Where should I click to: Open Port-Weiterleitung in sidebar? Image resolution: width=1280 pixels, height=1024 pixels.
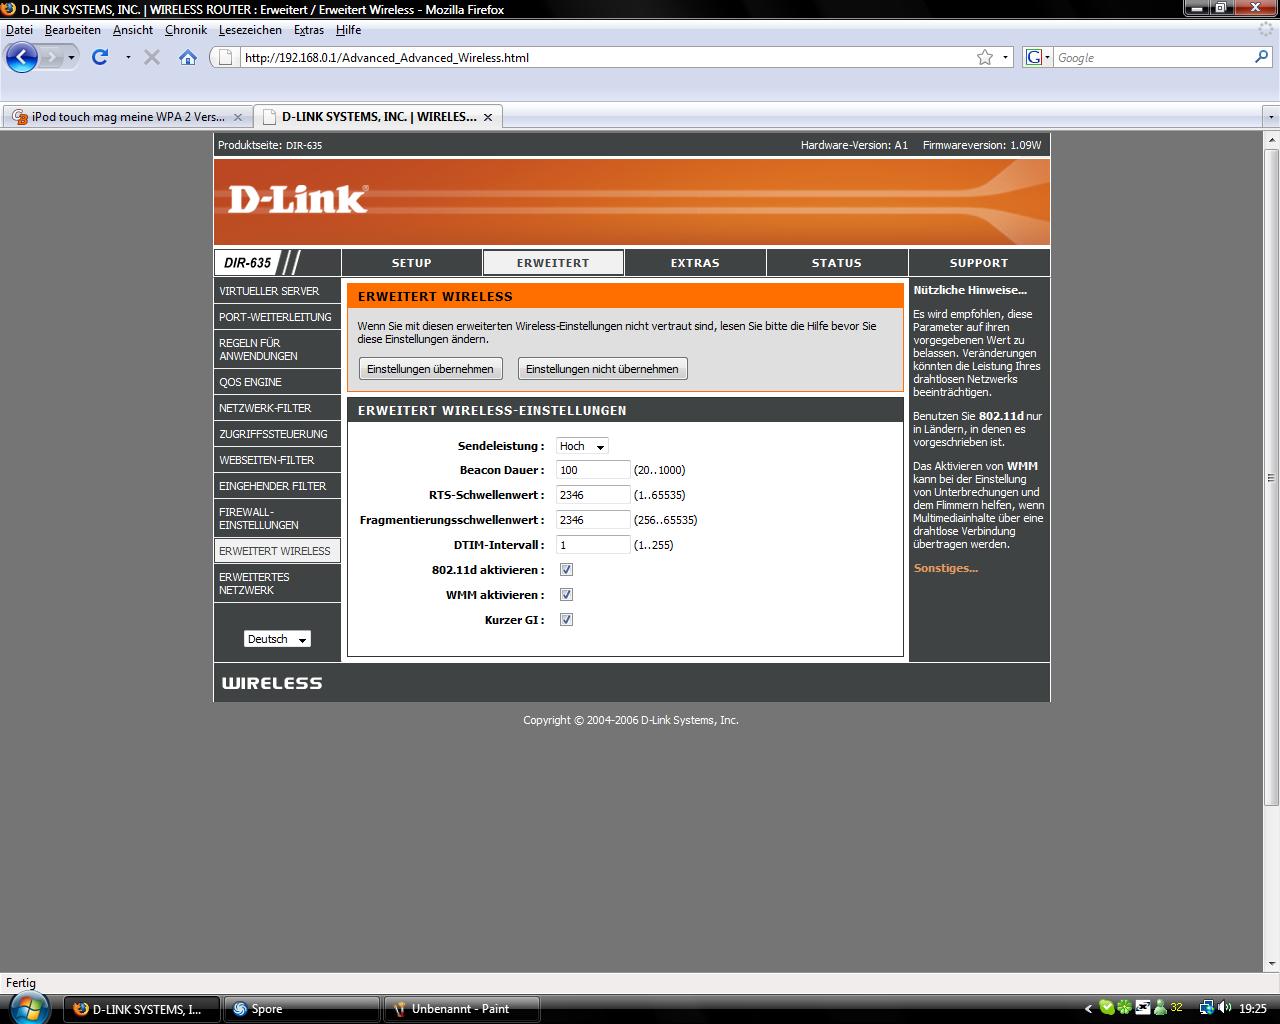(x=277, y=317)
